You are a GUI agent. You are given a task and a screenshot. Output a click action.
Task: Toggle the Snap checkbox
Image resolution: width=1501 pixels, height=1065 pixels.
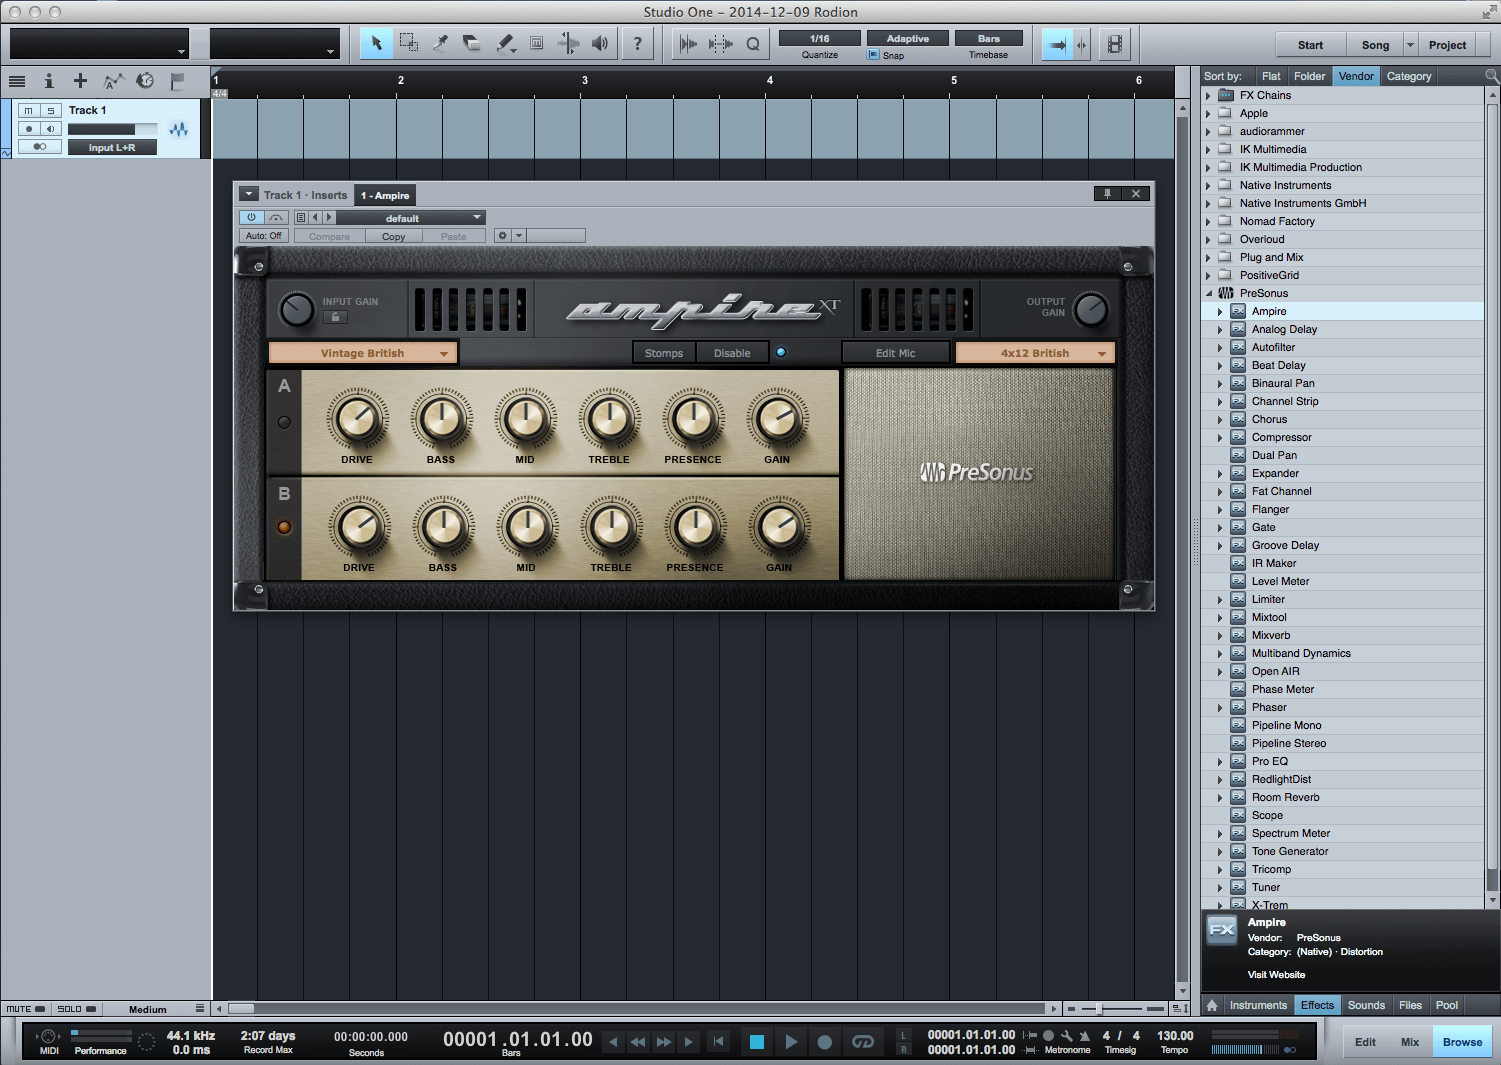point(873,55)
